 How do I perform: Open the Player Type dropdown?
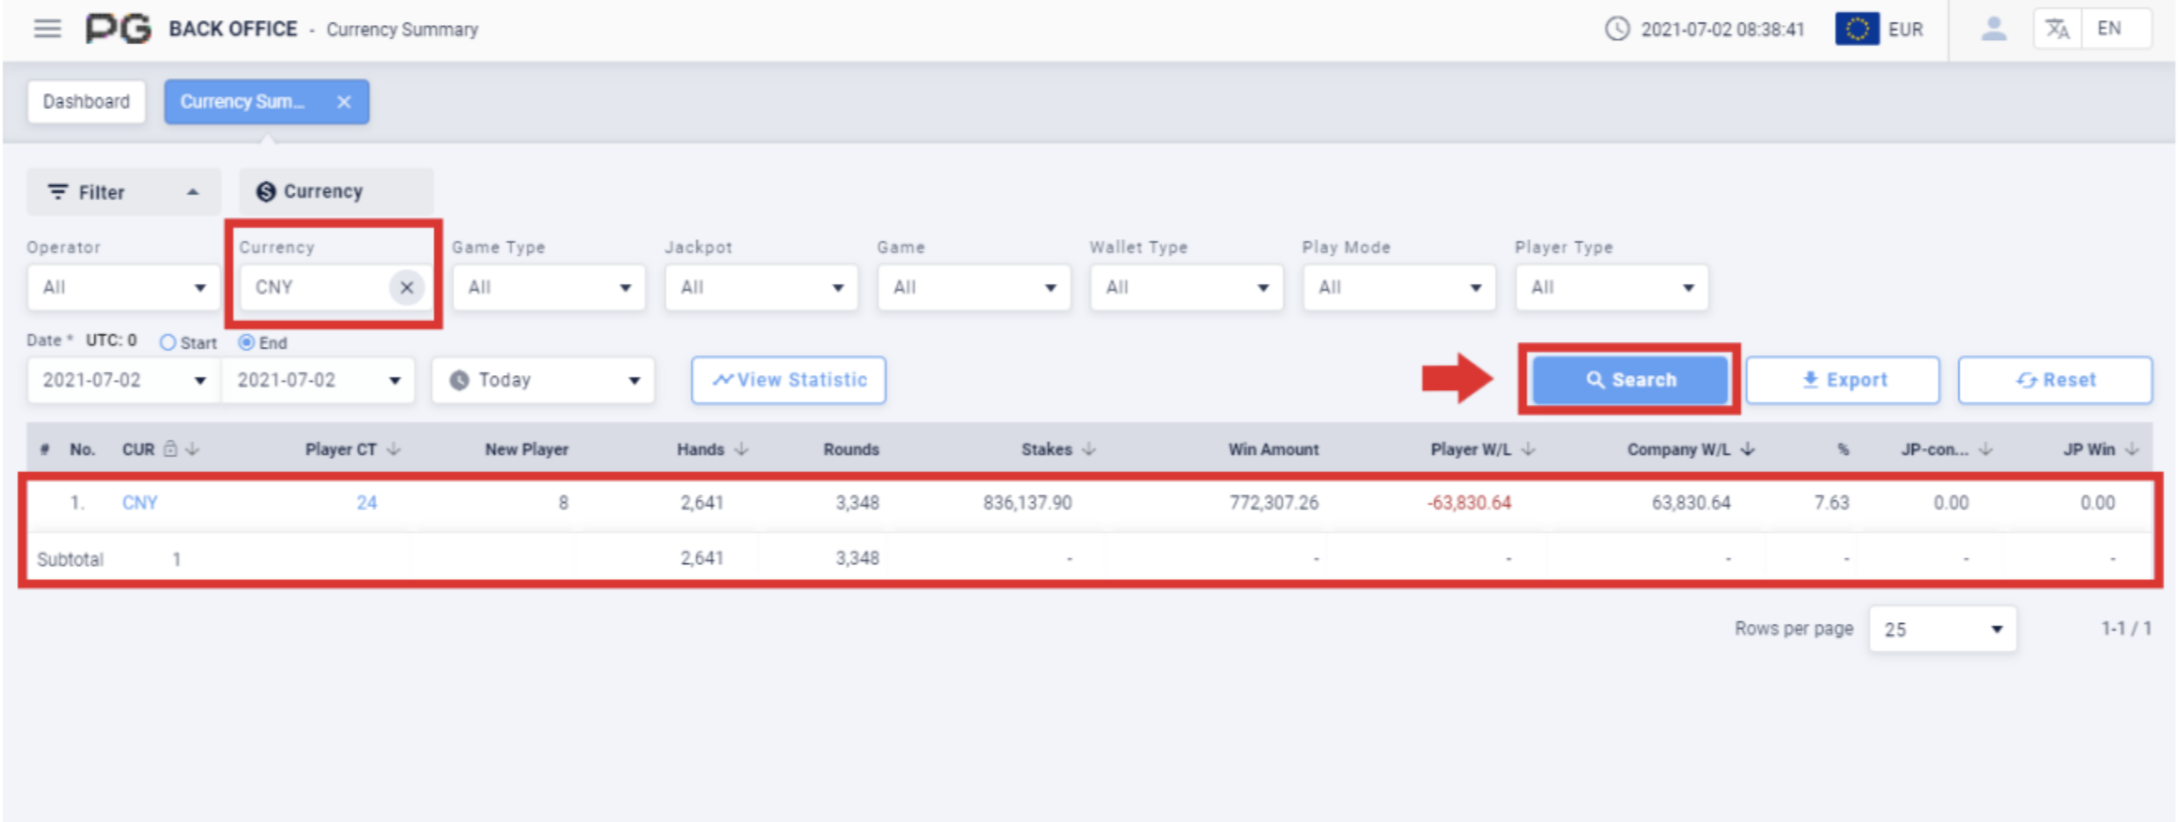pyautogui.click(x=1611, y=288)
